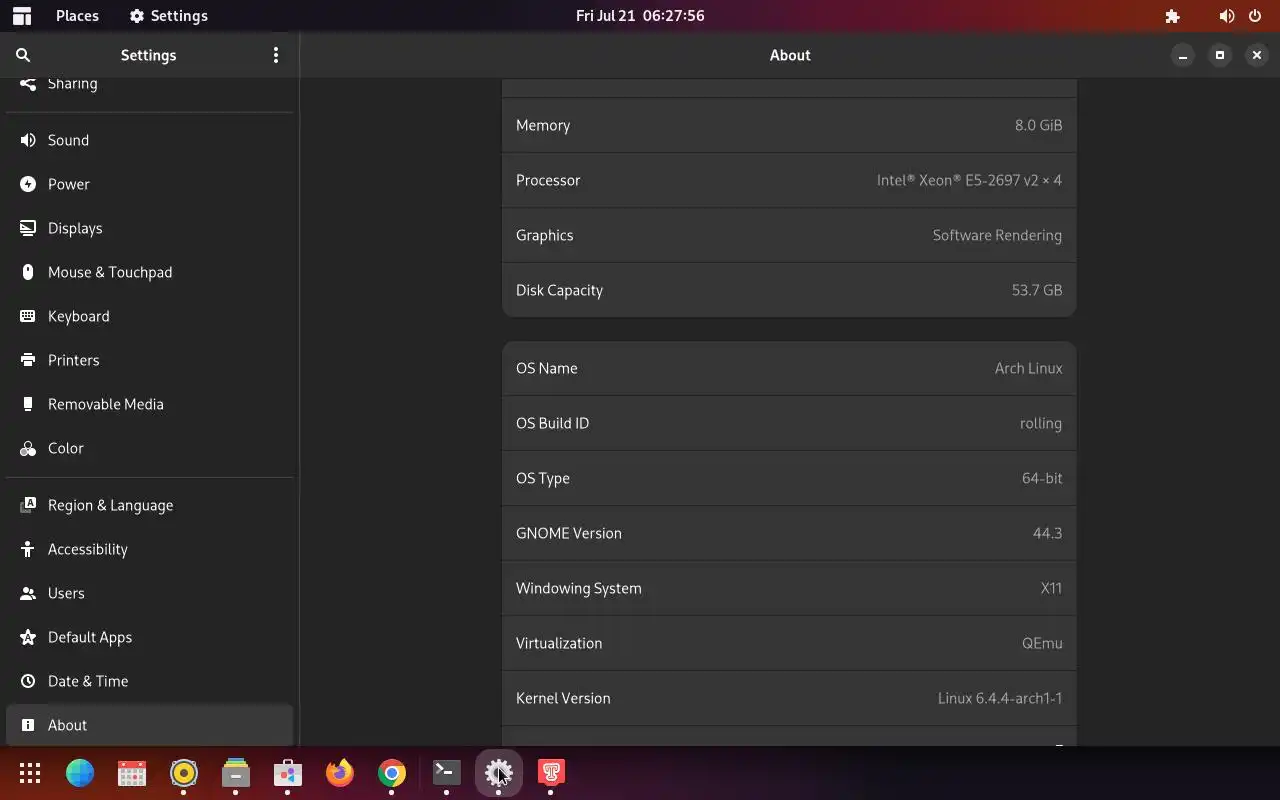Close the Settings window
1280x800 pixels.
point(1257,56)
